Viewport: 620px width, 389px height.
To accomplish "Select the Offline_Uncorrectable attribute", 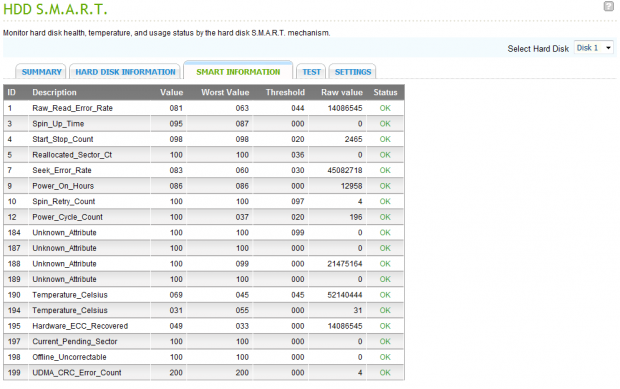I will click(69, 357).
